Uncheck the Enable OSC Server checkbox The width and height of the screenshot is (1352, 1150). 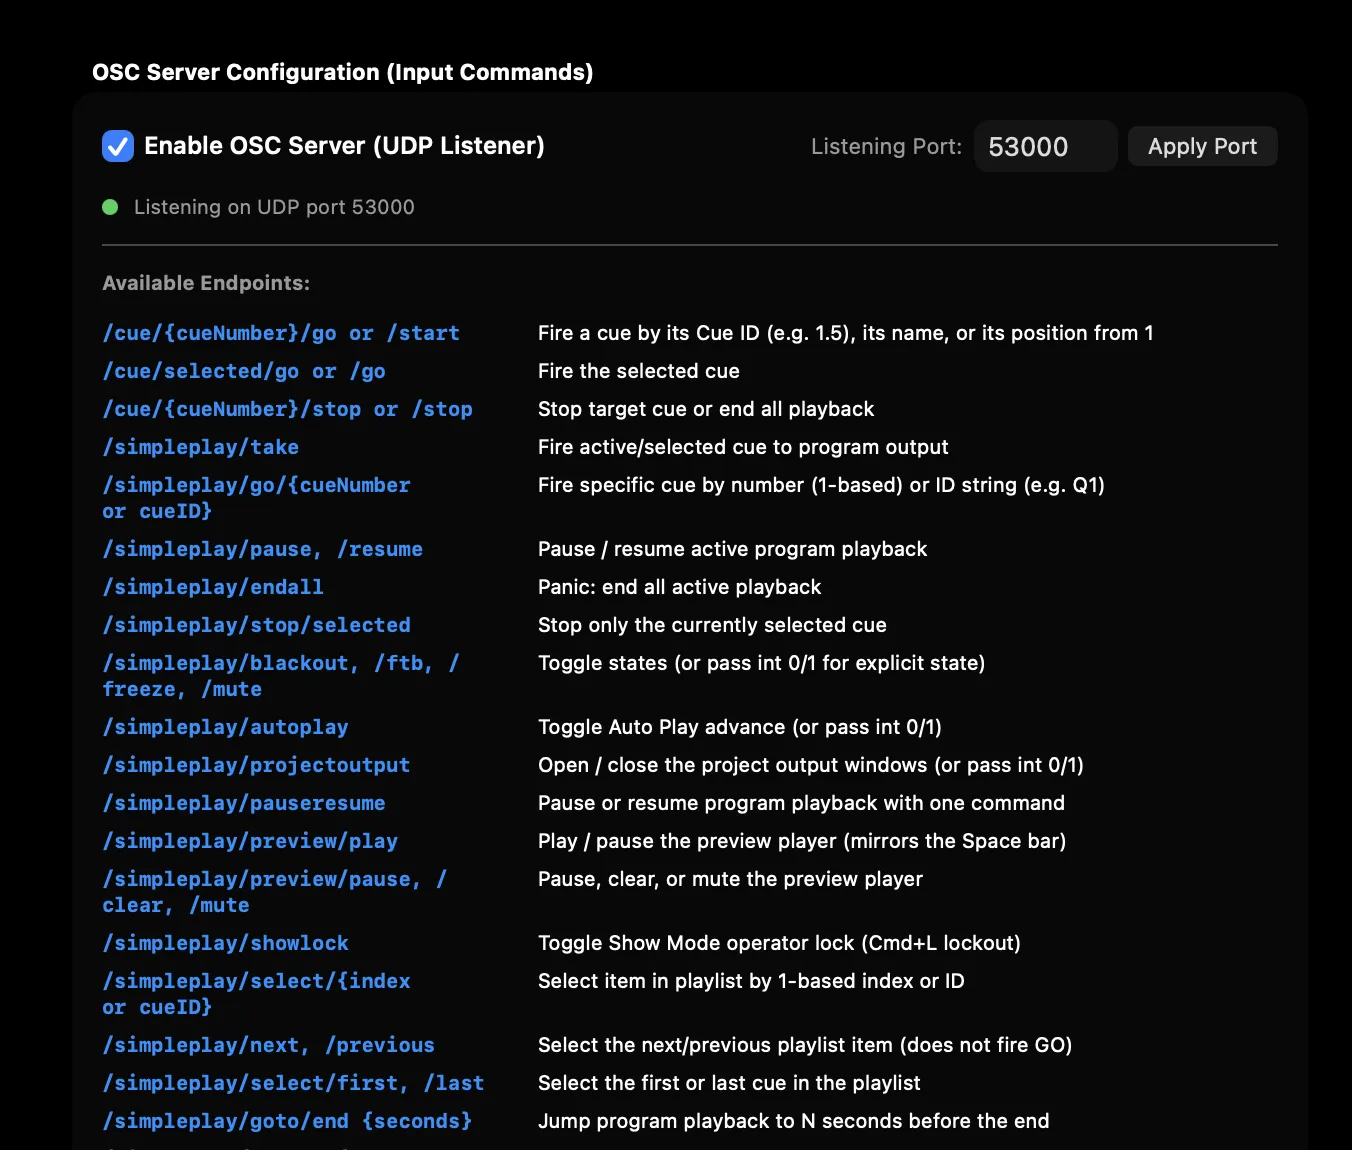118,146
